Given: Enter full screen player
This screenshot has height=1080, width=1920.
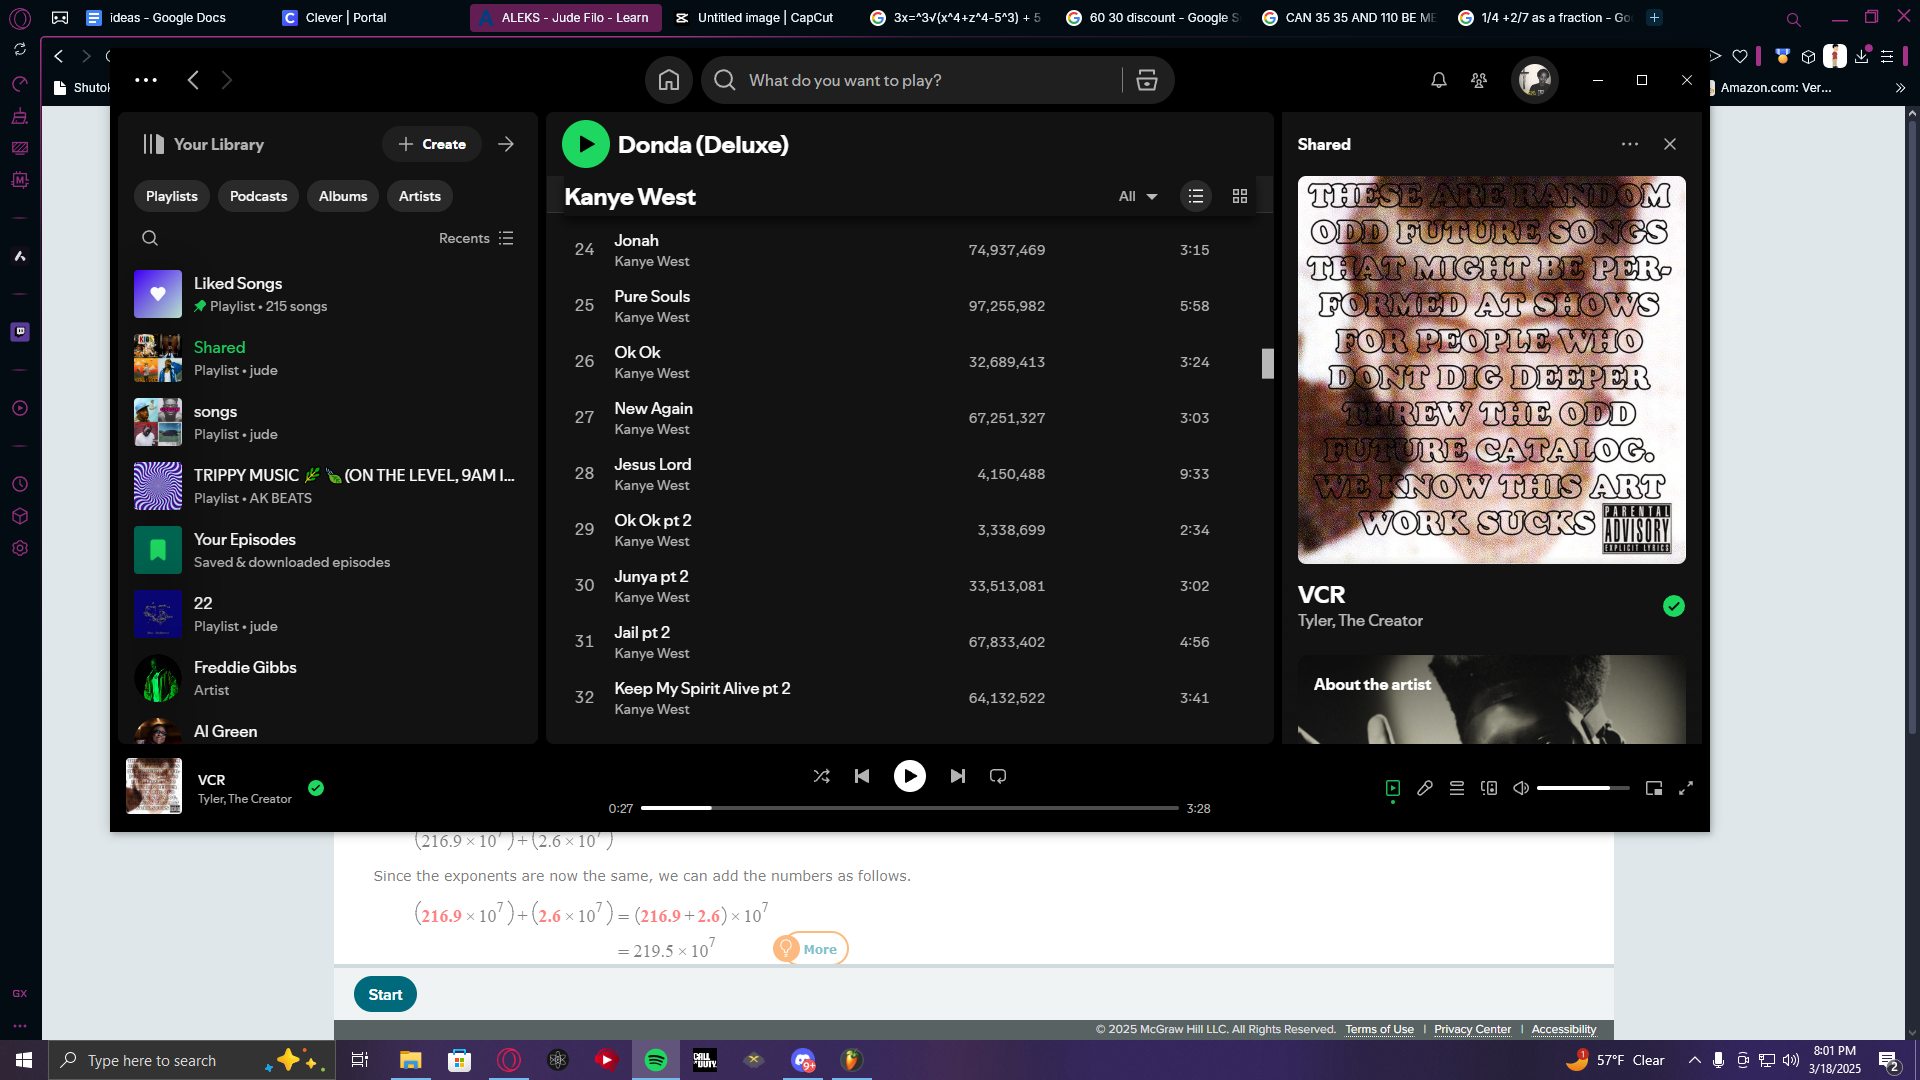Looking at the screenshot, I should [1686, 788].
